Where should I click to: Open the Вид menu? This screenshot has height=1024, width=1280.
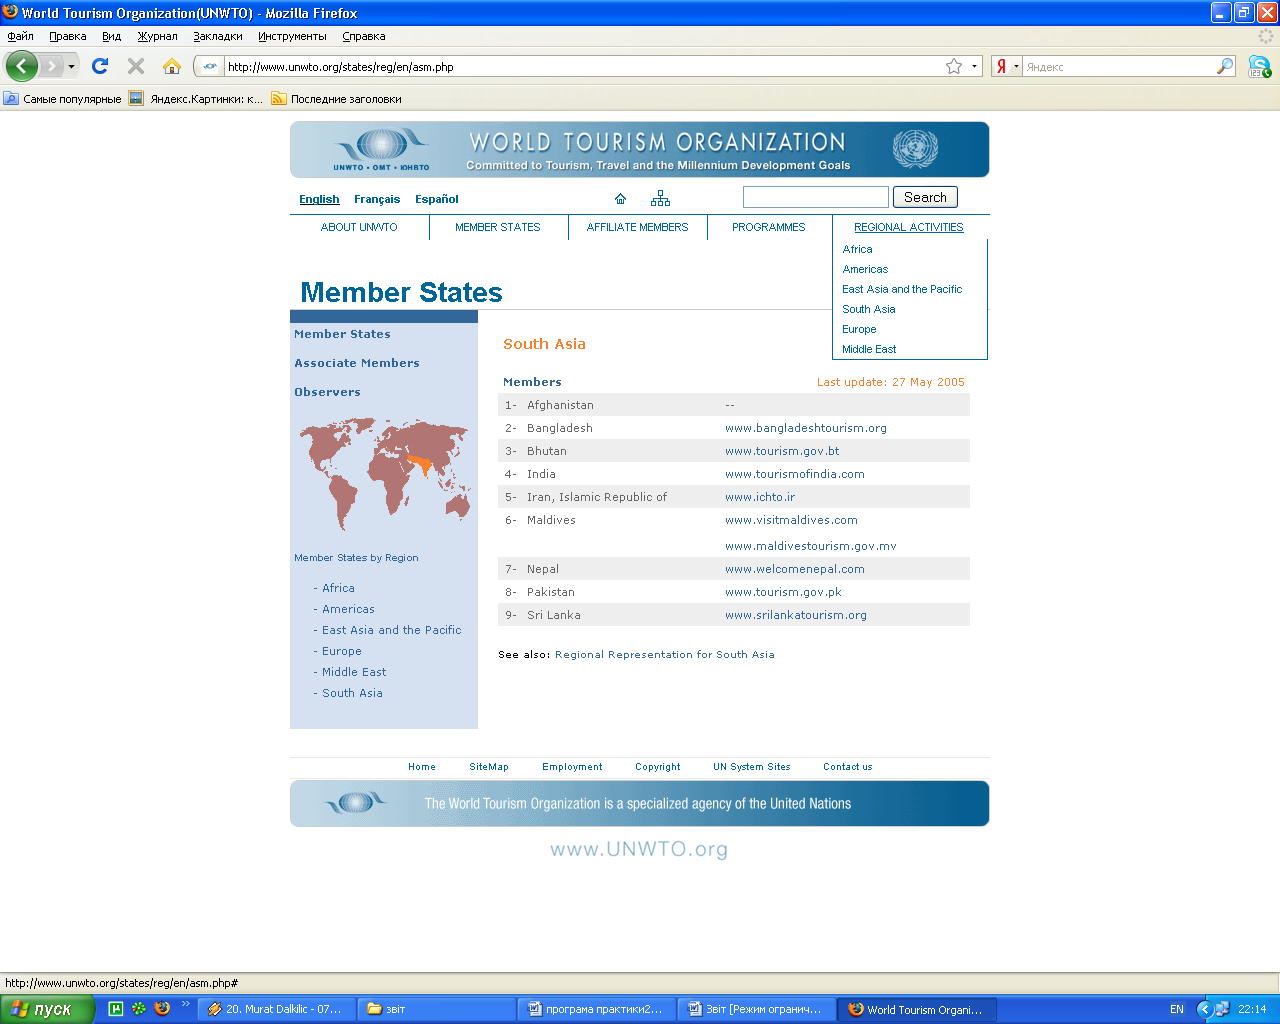(x=111, y=36)
